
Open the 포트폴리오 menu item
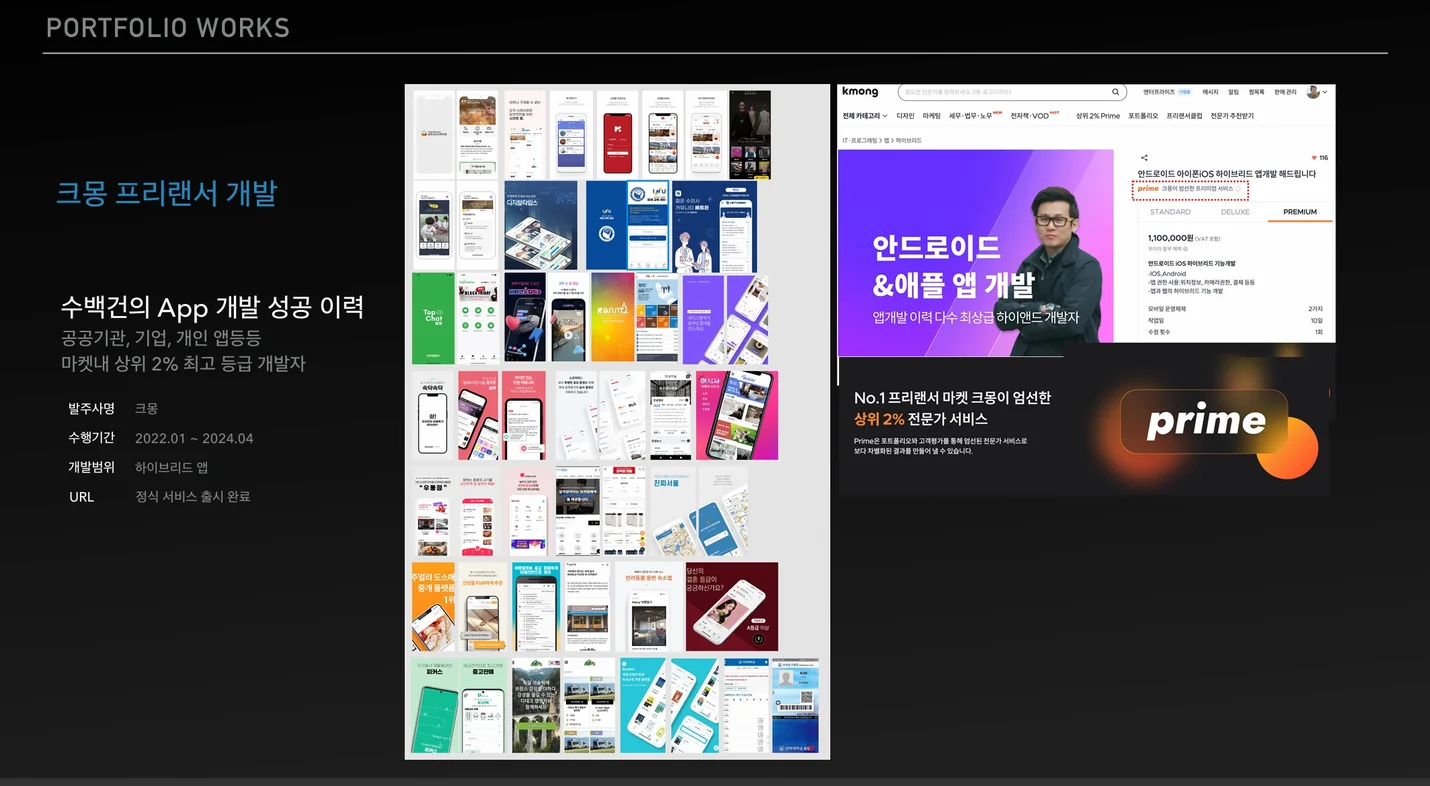1143,116
